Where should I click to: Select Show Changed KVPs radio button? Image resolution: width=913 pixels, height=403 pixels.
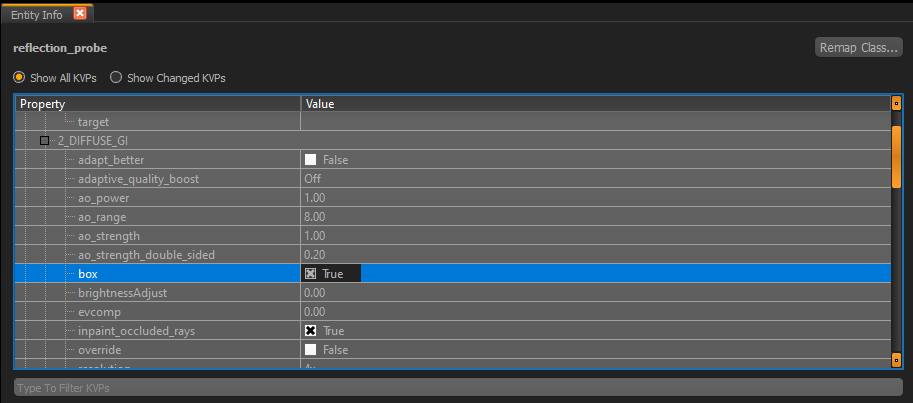[x=116, y=77]
